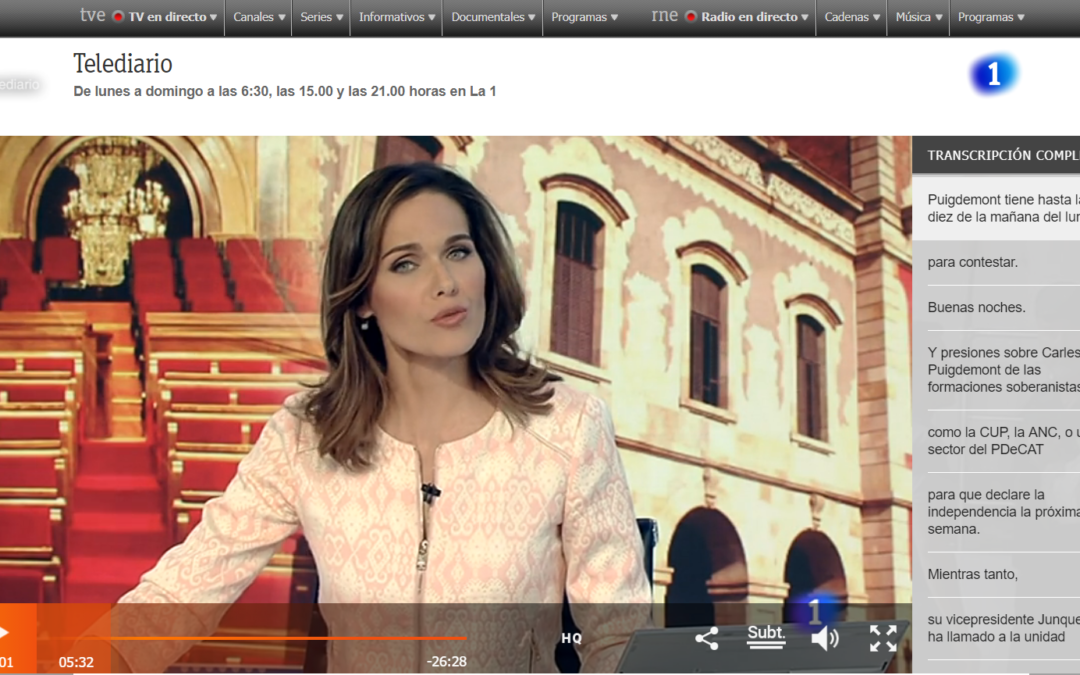Click the La 1 channel logo
This screenshot has height=675, width=1080.
(993, 76)
